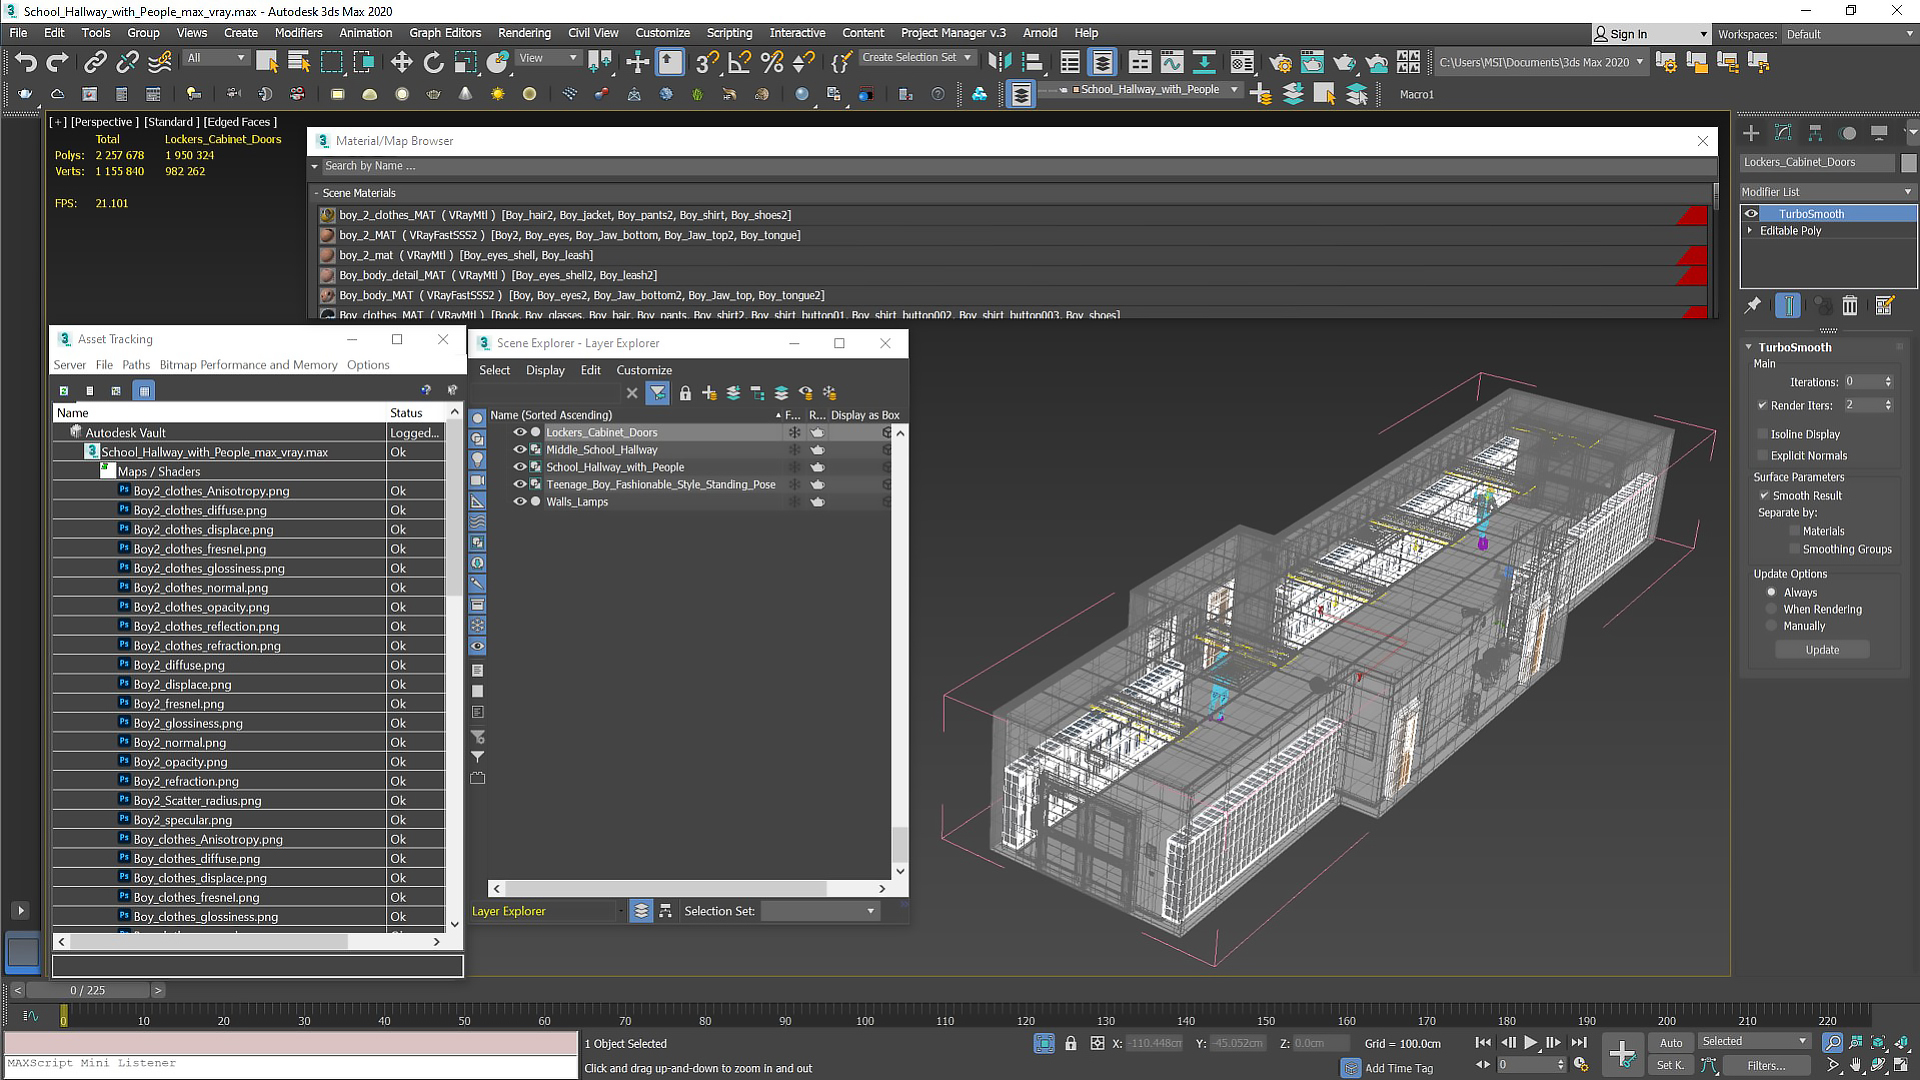
Task: Refresh the Asset Tracking list icon
Action: click(x=64, y=391)
